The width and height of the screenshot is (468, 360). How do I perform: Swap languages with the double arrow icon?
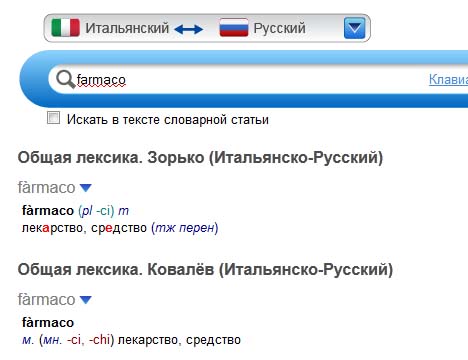tap(188, 29)
